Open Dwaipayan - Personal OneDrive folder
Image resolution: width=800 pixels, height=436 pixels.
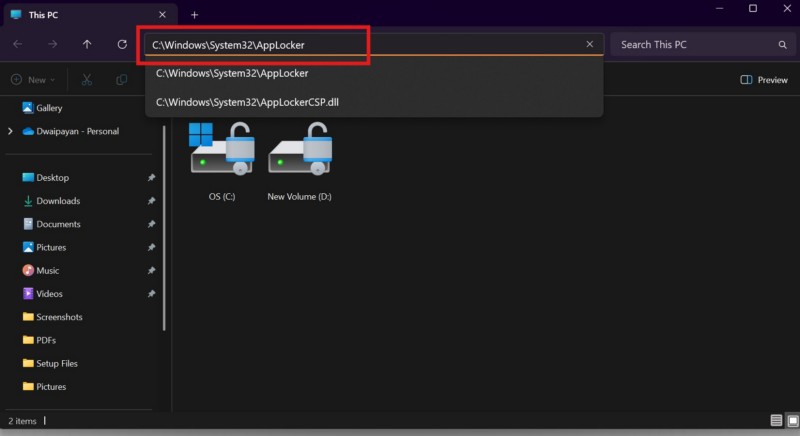[71, 132]
